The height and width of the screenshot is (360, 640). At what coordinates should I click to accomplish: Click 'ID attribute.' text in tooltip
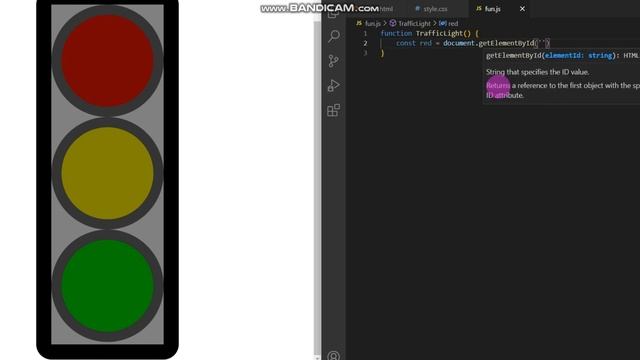505,95
